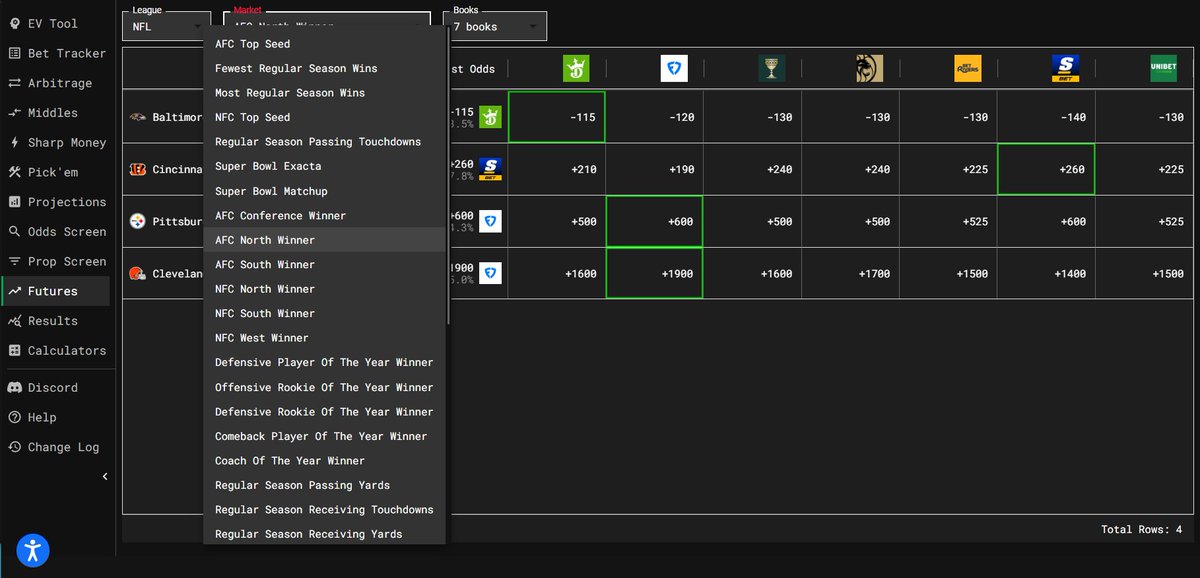Open the Books dropdown showing 7 books

(495, 26)
